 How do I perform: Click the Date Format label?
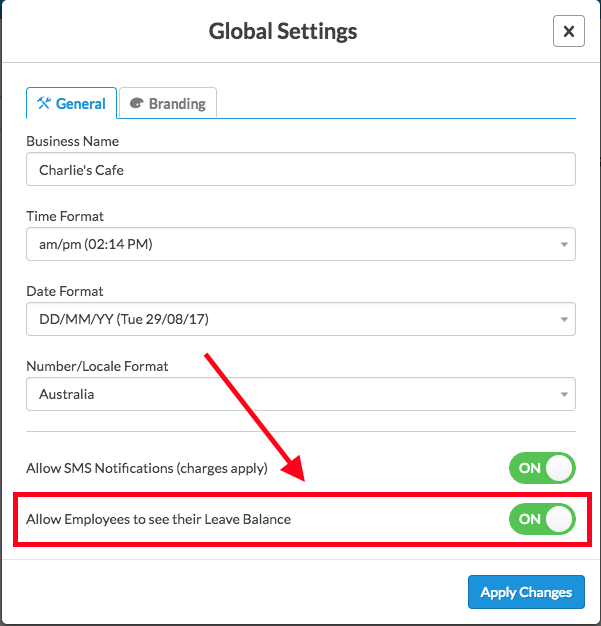[x=65, y=291]
